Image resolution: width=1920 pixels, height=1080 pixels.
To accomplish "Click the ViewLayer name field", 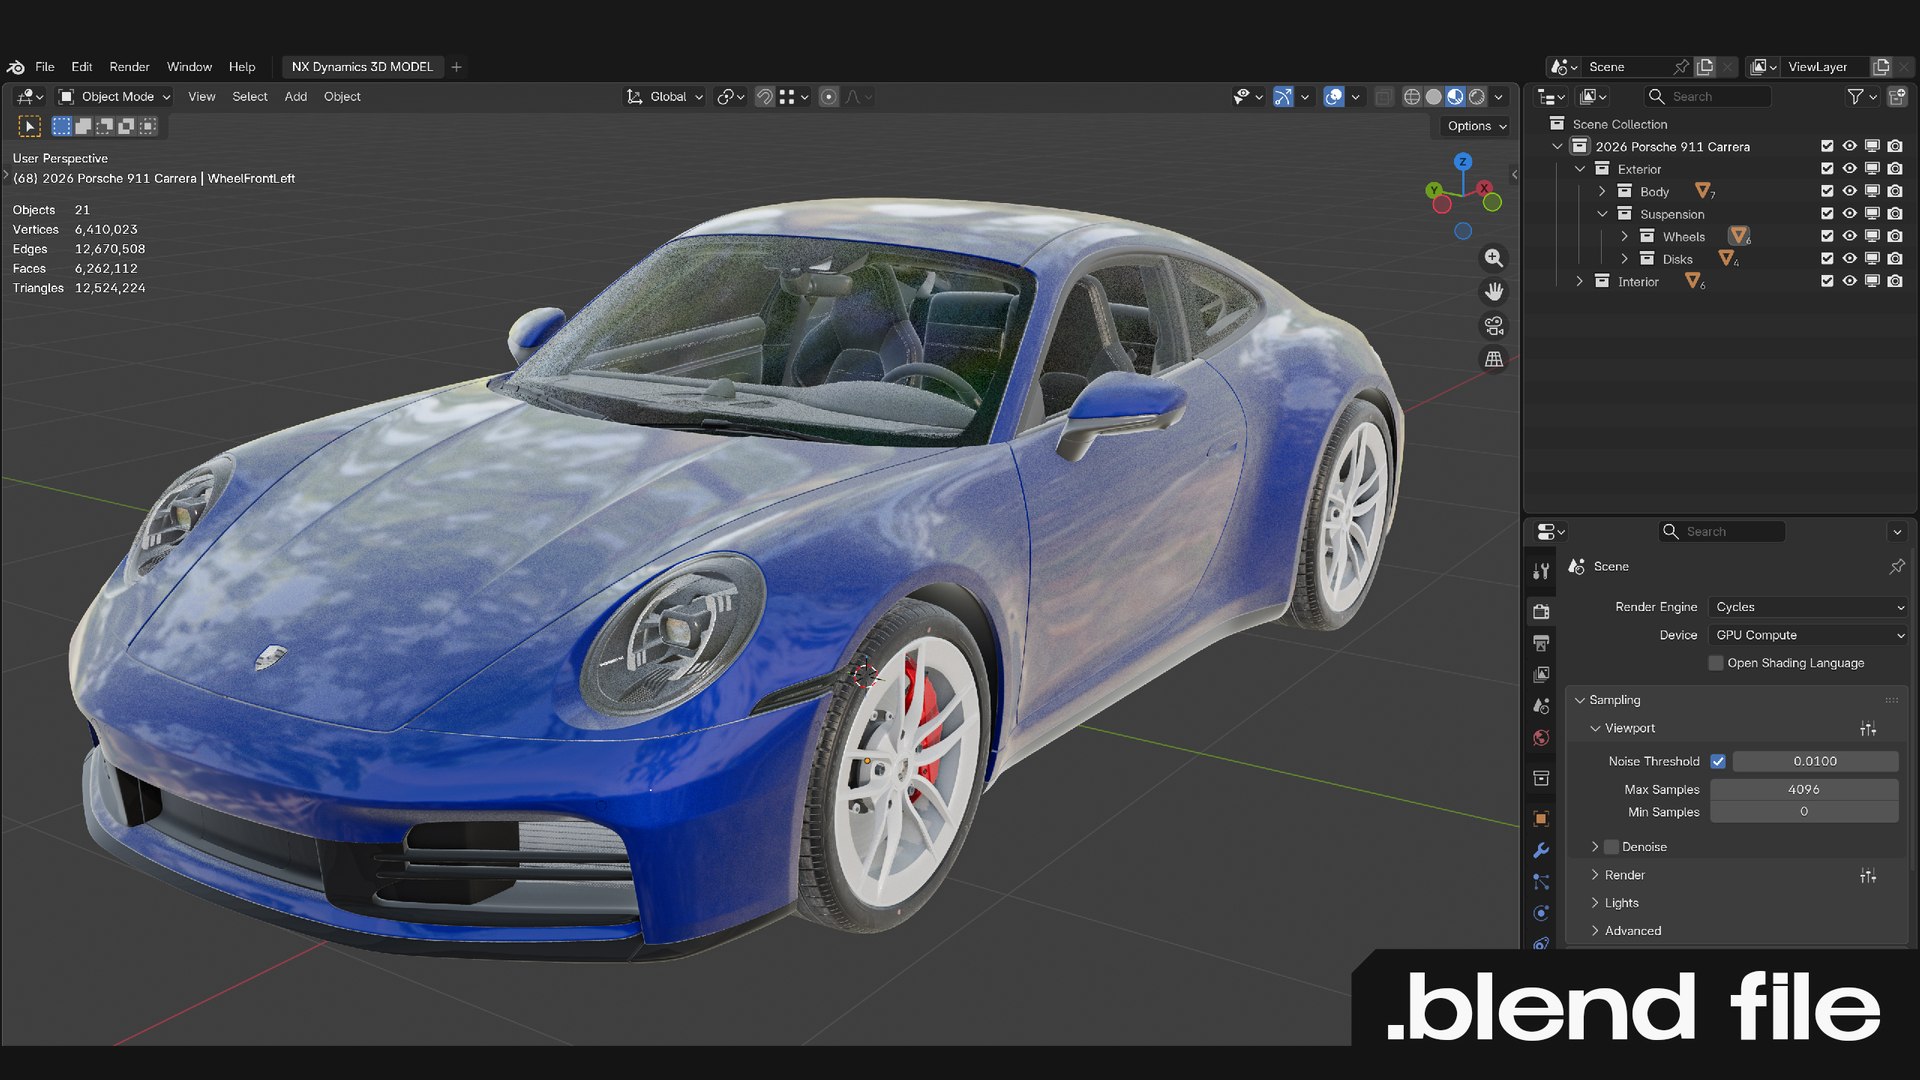I will pos(1823,67).
